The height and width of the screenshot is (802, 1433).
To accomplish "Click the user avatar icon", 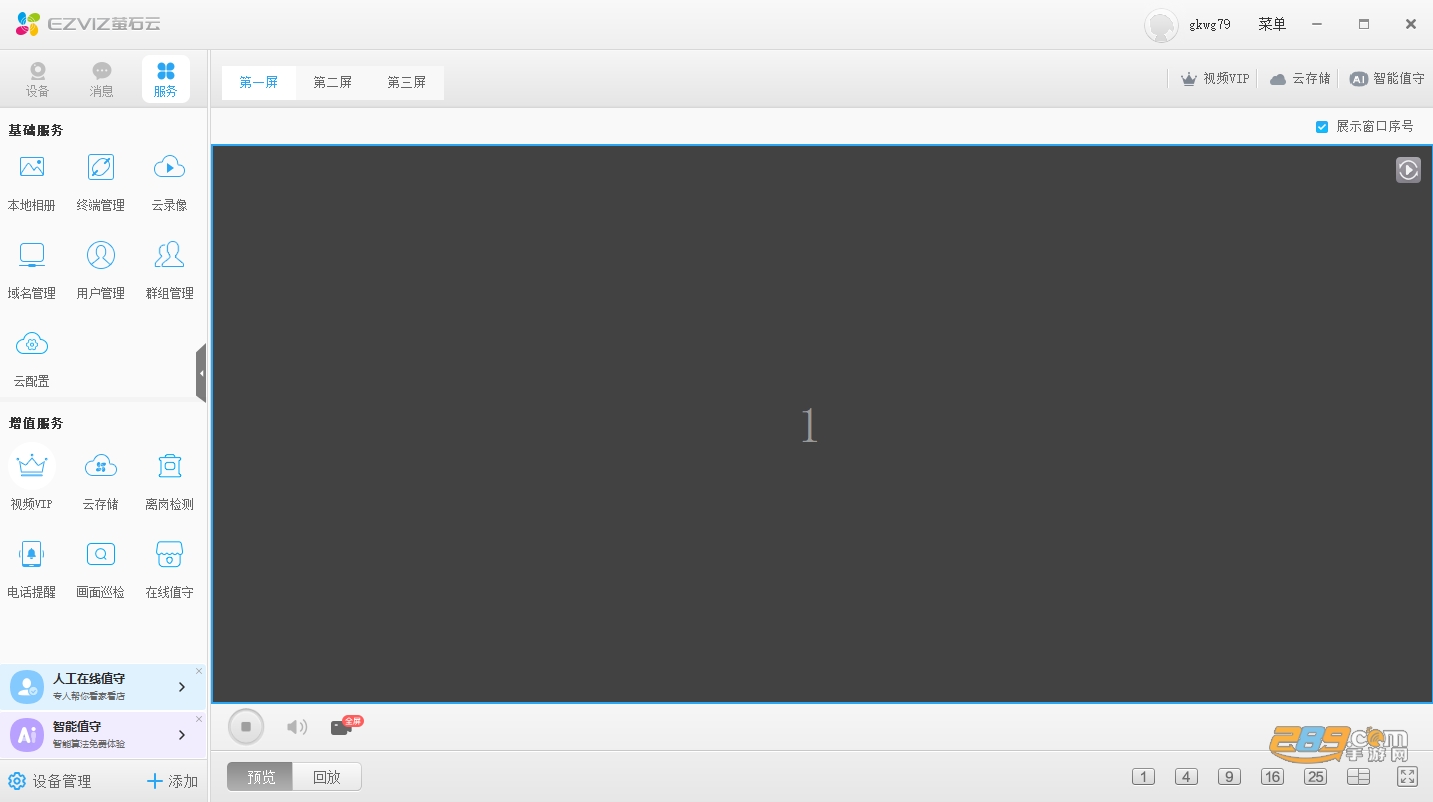I will tap(1161, 25).
